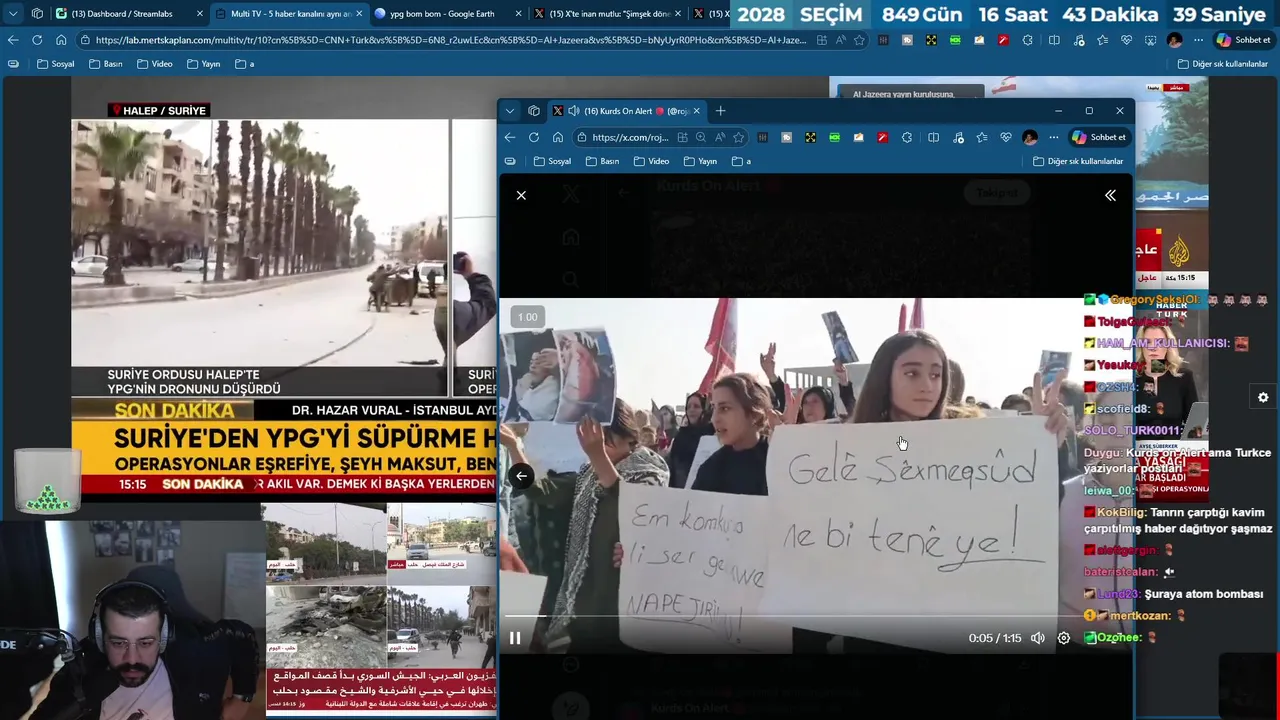Viewport: 1280px width, 720px height.
Task: Mute the X video with speaker icon
Action: click(1038, 638)
